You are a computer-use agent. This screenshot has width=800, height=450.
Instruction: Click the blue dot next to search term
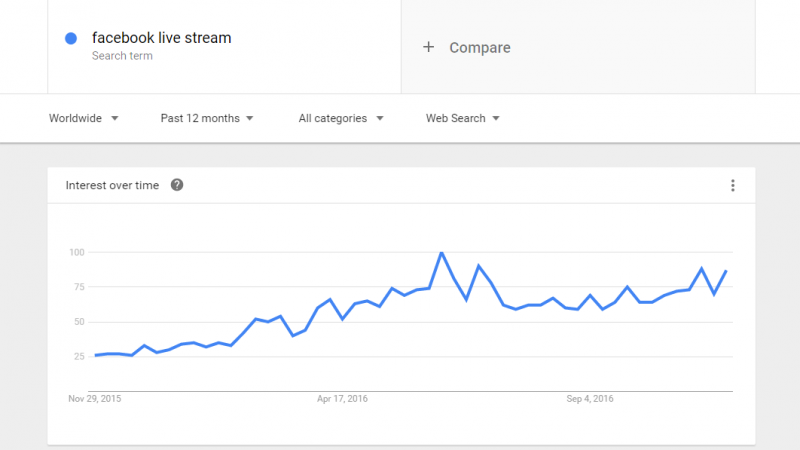point(71,38)
